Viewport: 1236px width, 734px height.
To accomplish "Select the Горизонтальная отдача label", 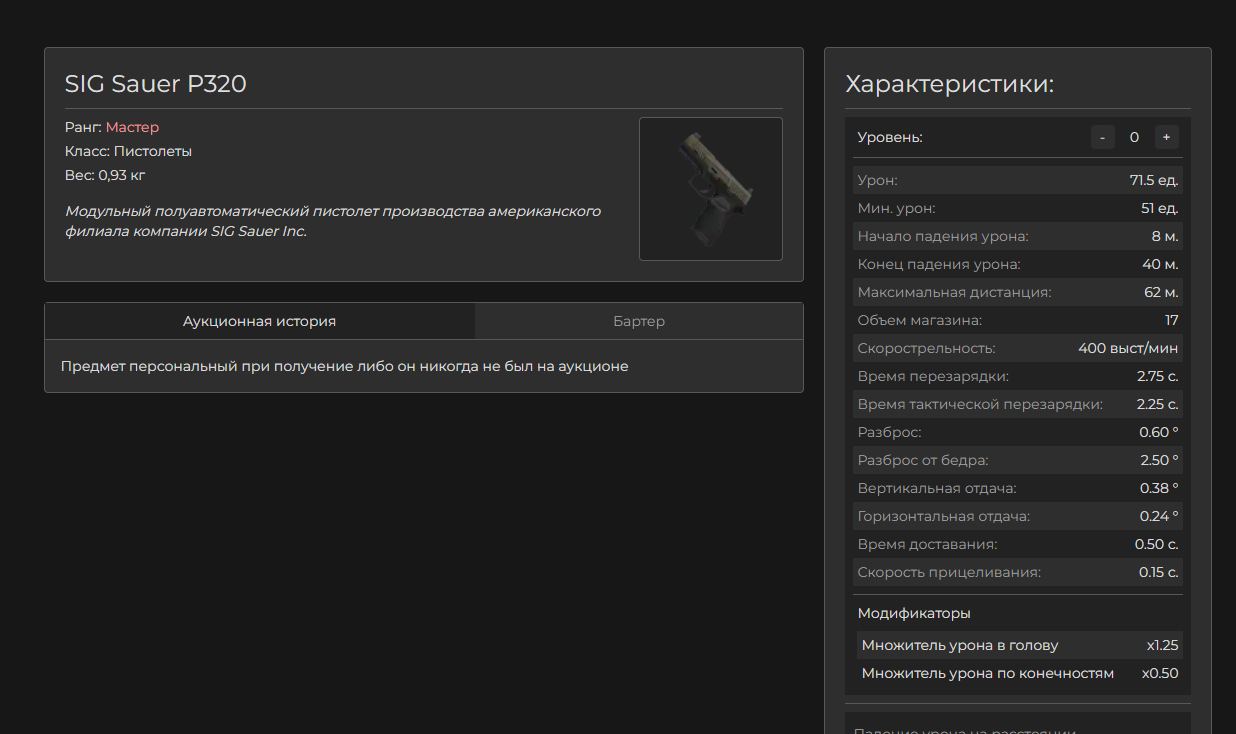I will 944,516.
